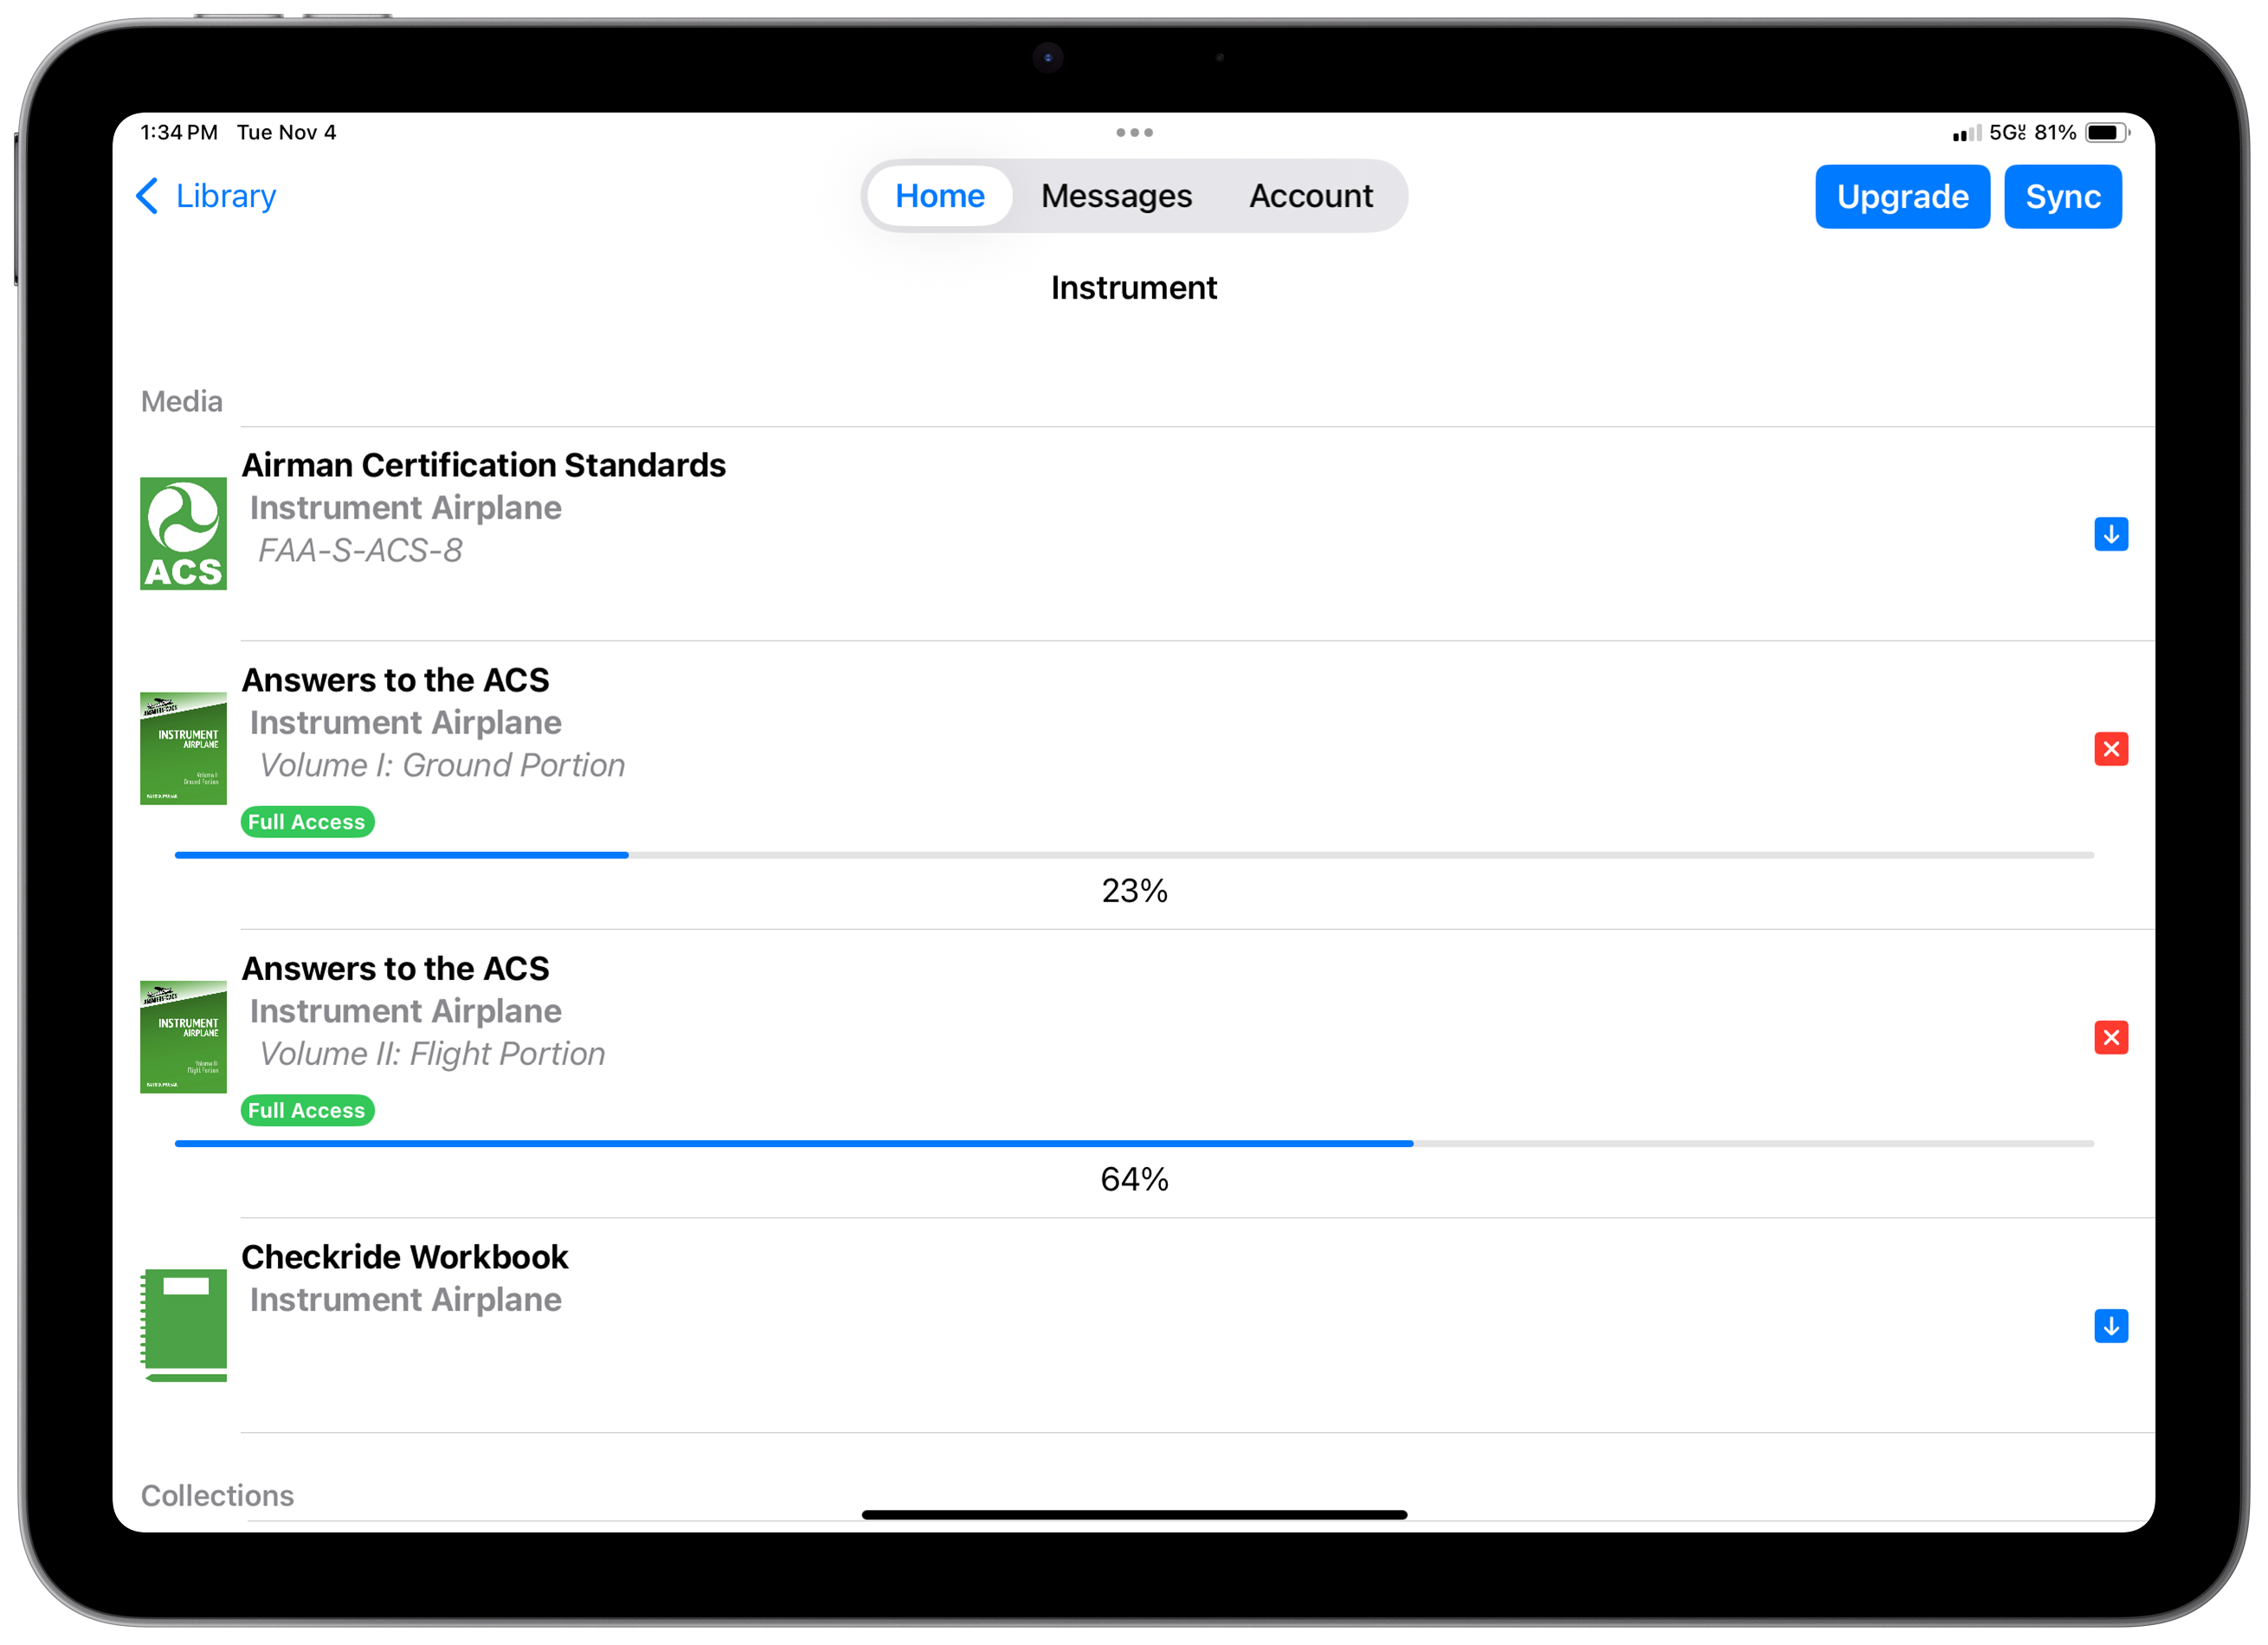
Task: Tap Sync to synchronize content
Action: [2062, 196]
